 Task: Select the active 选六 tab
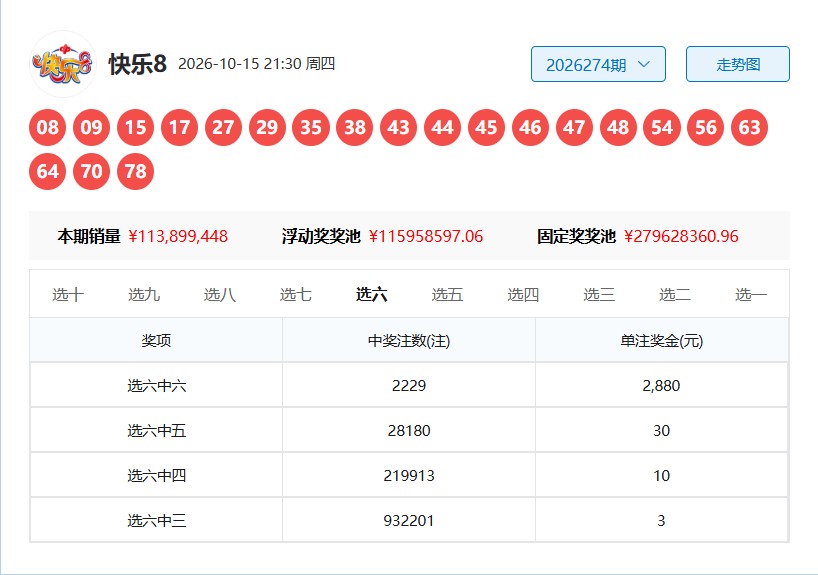(371, 295)
